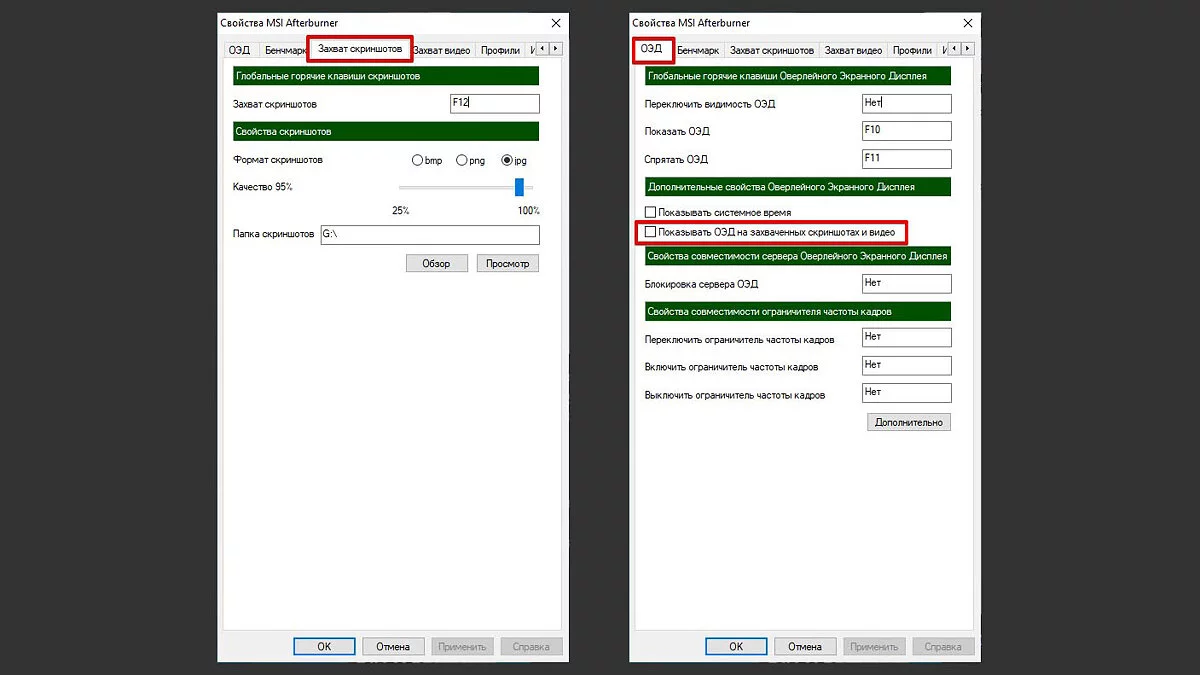The image size is (1200, 675).
Task: Click the Обзор button
Action: [x=437, y=263]
